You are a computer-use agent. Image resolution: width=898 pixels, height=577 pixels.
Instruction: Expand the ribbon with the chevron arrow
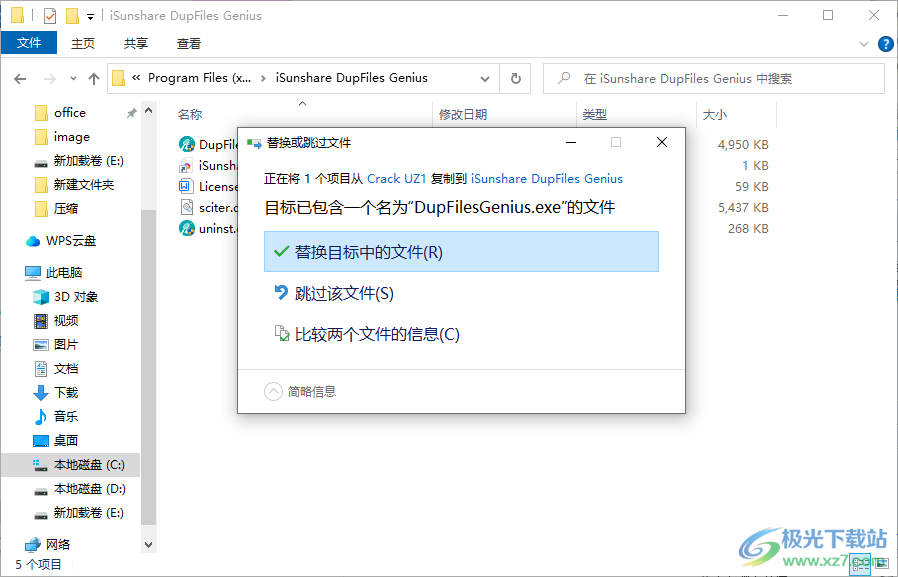coord(864,44)
